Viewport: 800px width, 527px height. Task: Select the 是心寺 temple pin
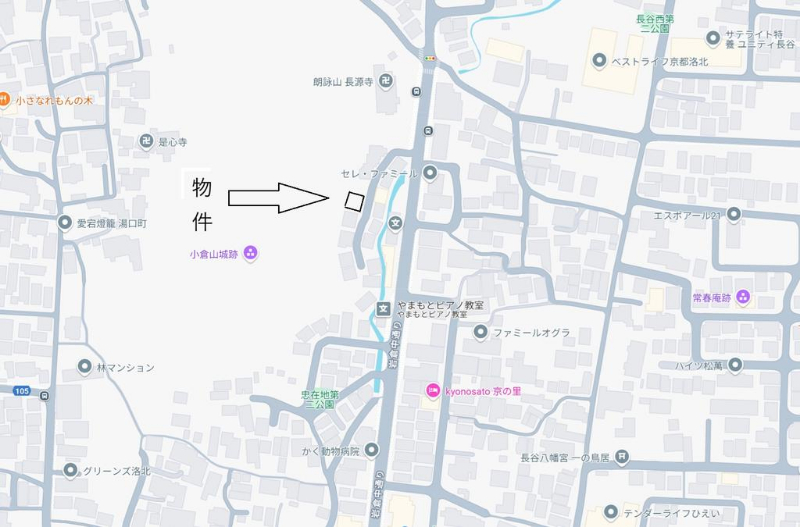[146, 141]
